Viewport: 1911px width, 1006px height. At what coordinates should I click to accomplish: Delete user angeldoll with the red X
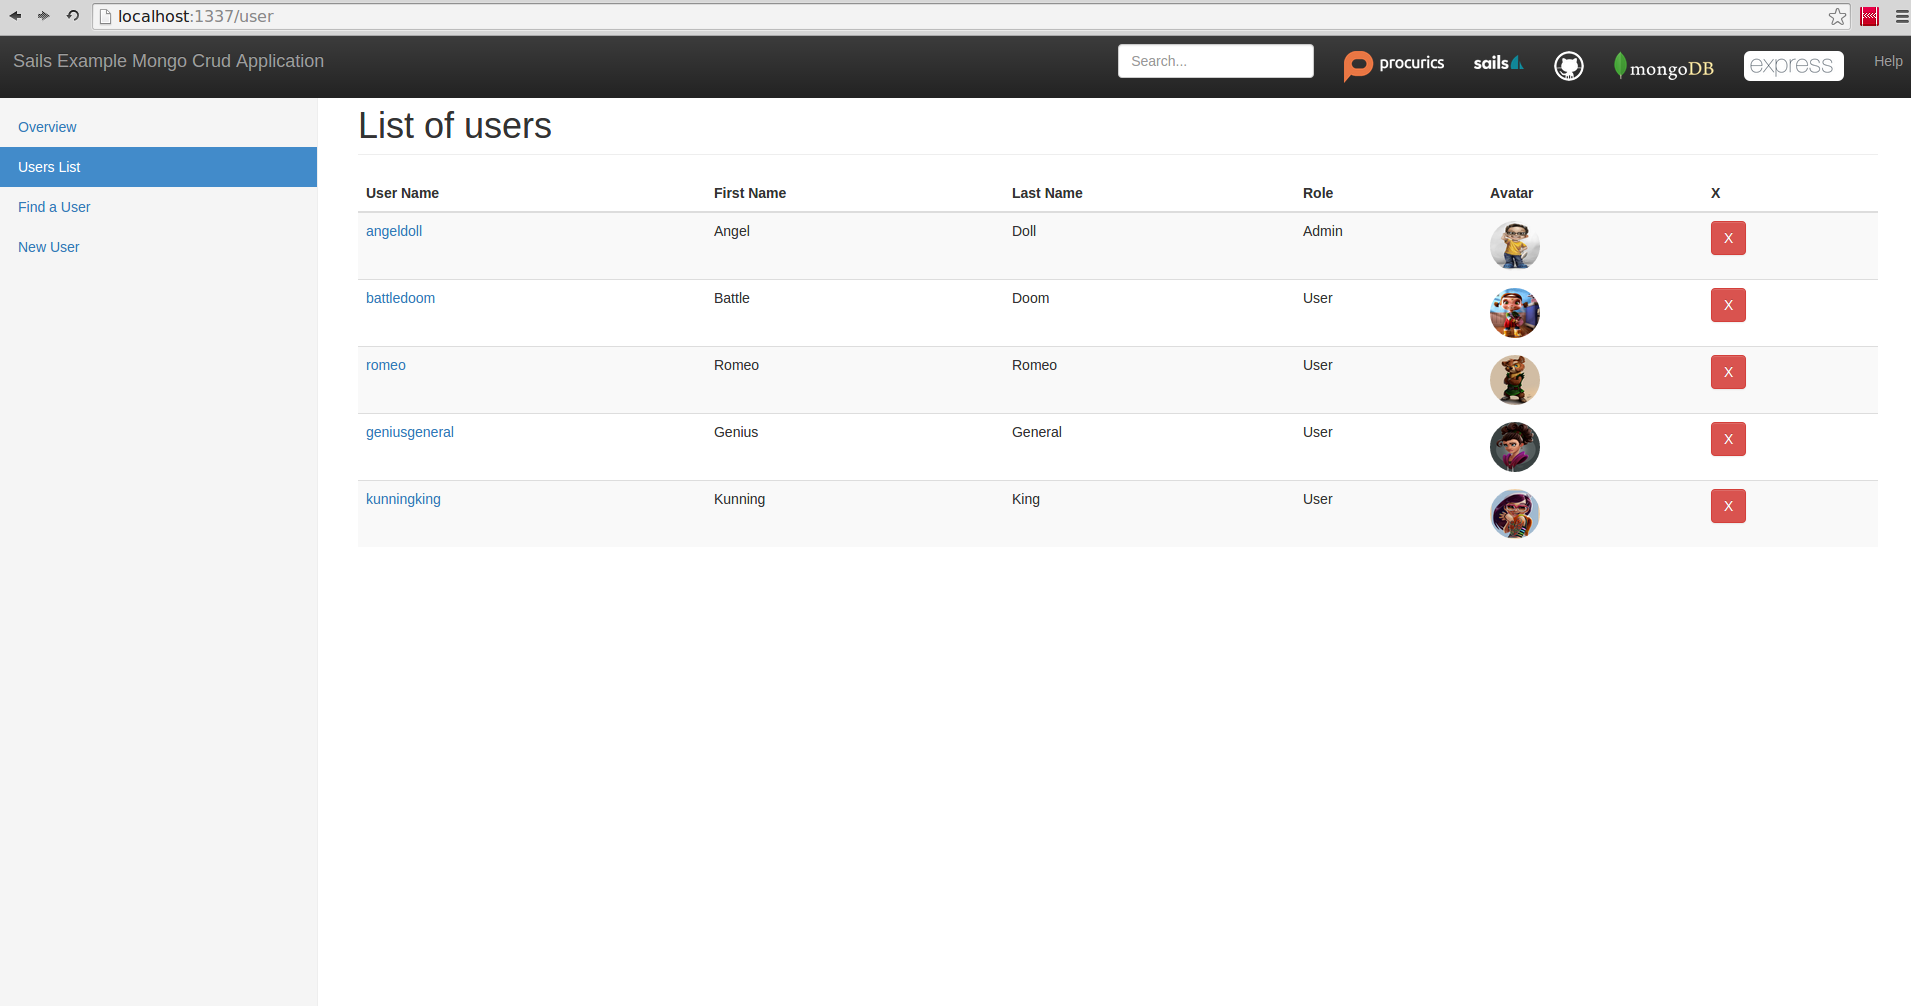[1728, 238]
